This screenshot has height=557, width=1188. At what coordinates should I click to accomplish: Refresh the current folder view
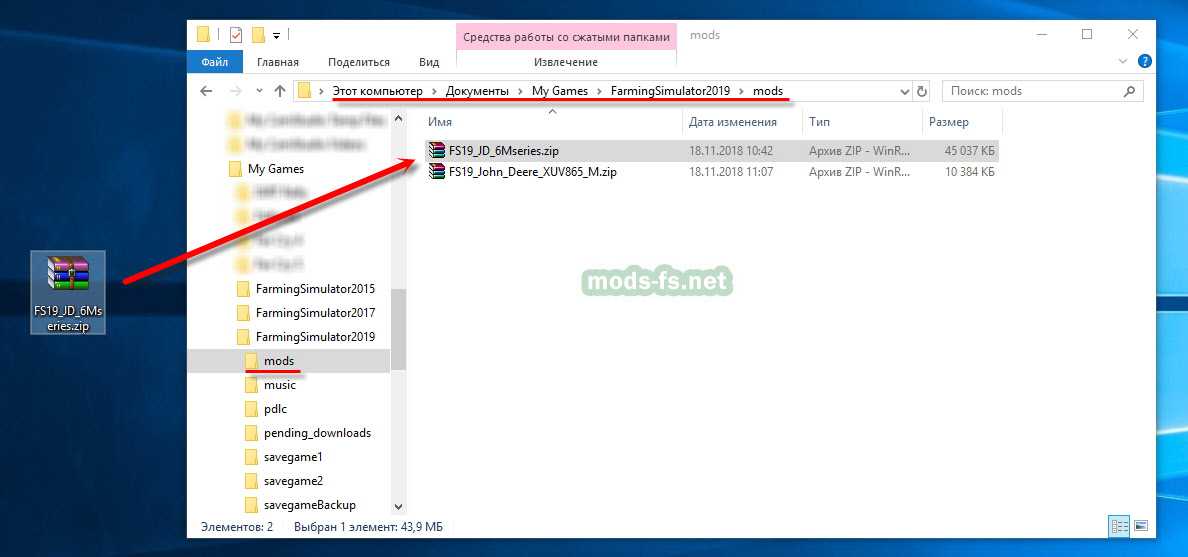[x=922, y=92]
